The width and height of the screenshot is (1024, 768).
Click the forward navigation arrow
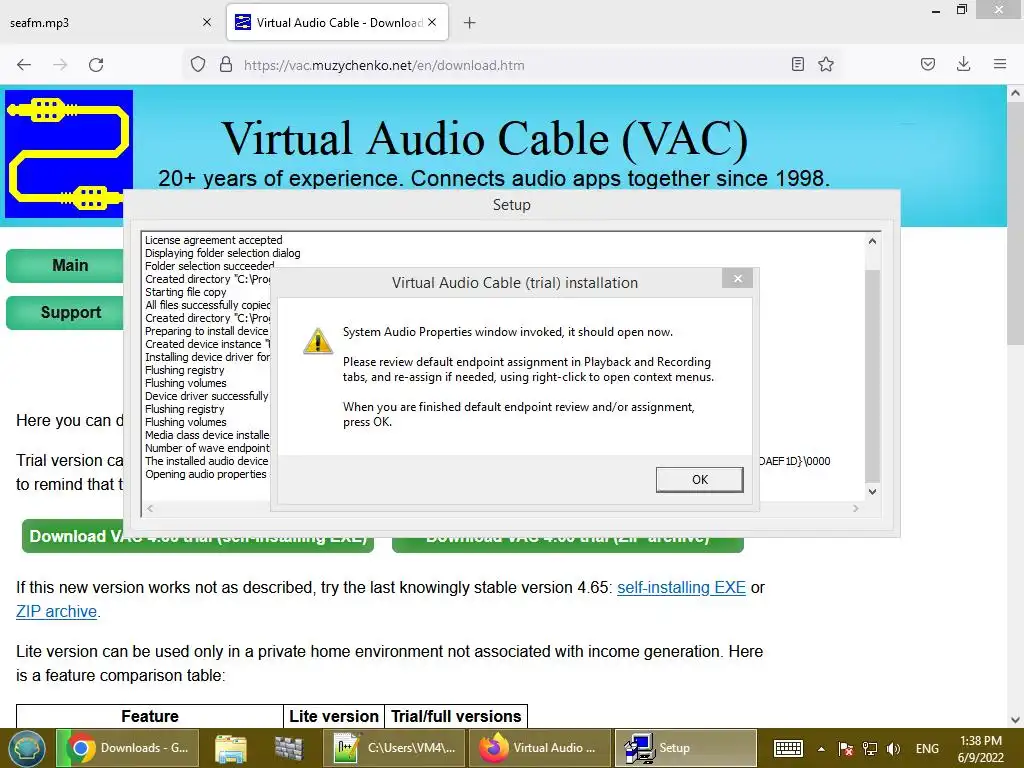60,65
